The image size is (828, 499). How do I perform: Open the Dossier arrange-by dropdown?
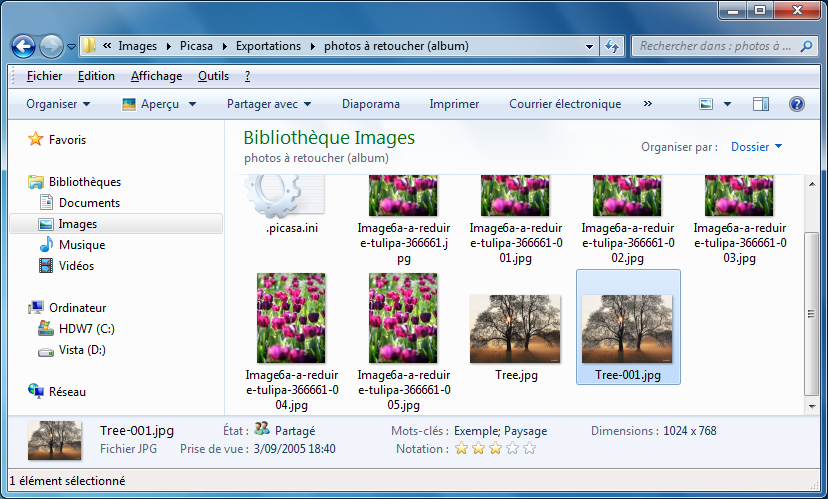(x=756, y=147)
